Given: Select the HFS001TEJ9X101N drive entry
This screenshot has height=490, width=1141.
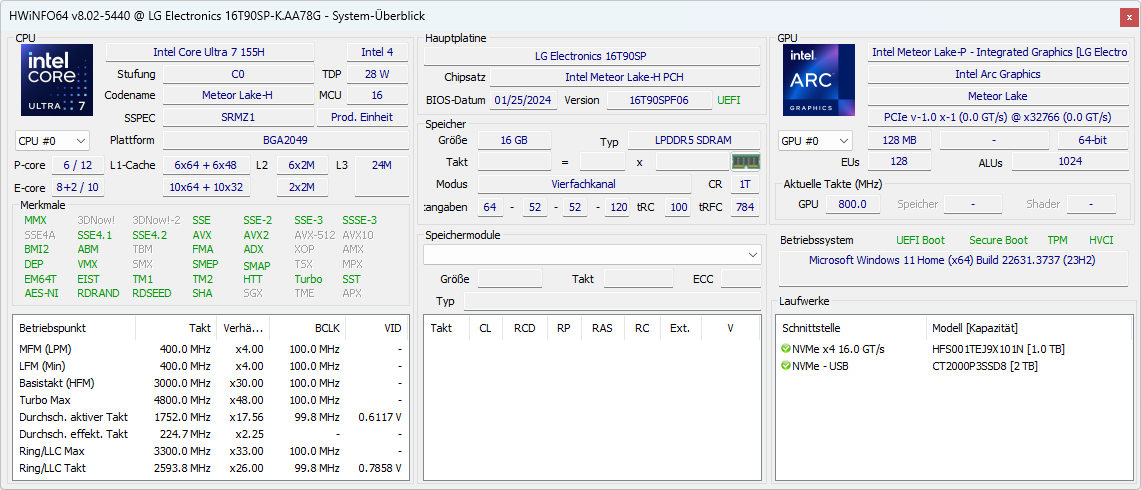Looking at the screenshot, I should 998,349.
